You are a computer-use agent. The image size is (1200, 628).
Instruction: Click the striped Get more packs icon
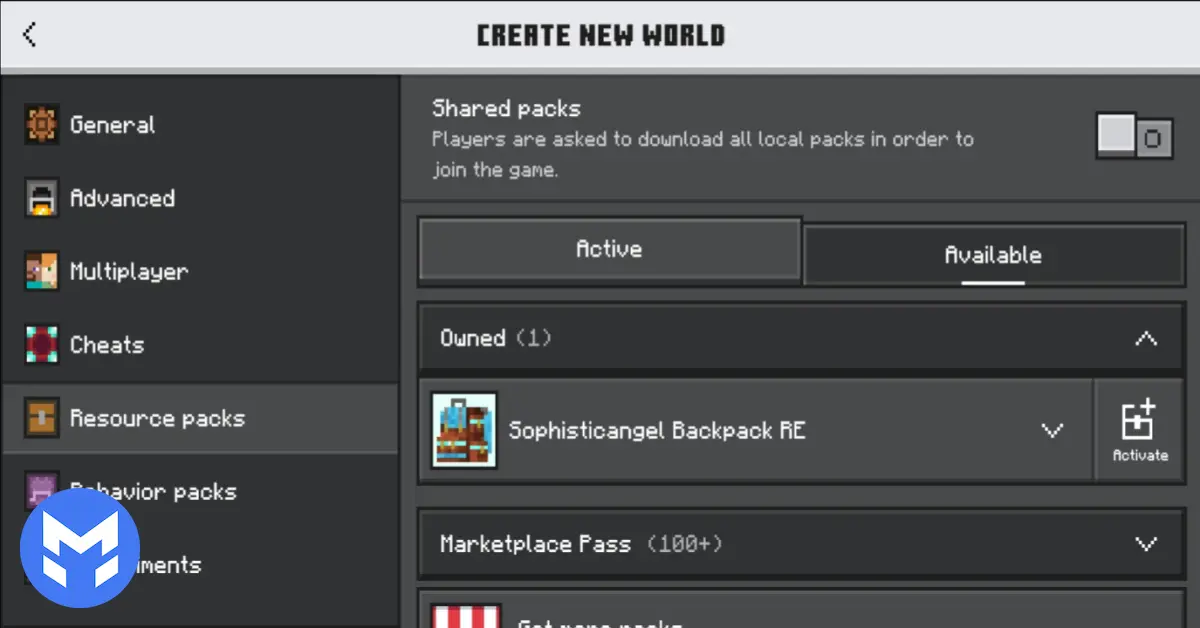[x=465, y=617]
